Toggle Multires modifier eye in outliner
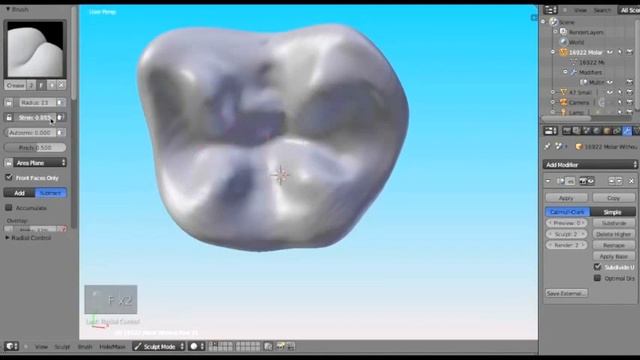Screen dimensions: 640x360 click(610, 82)
